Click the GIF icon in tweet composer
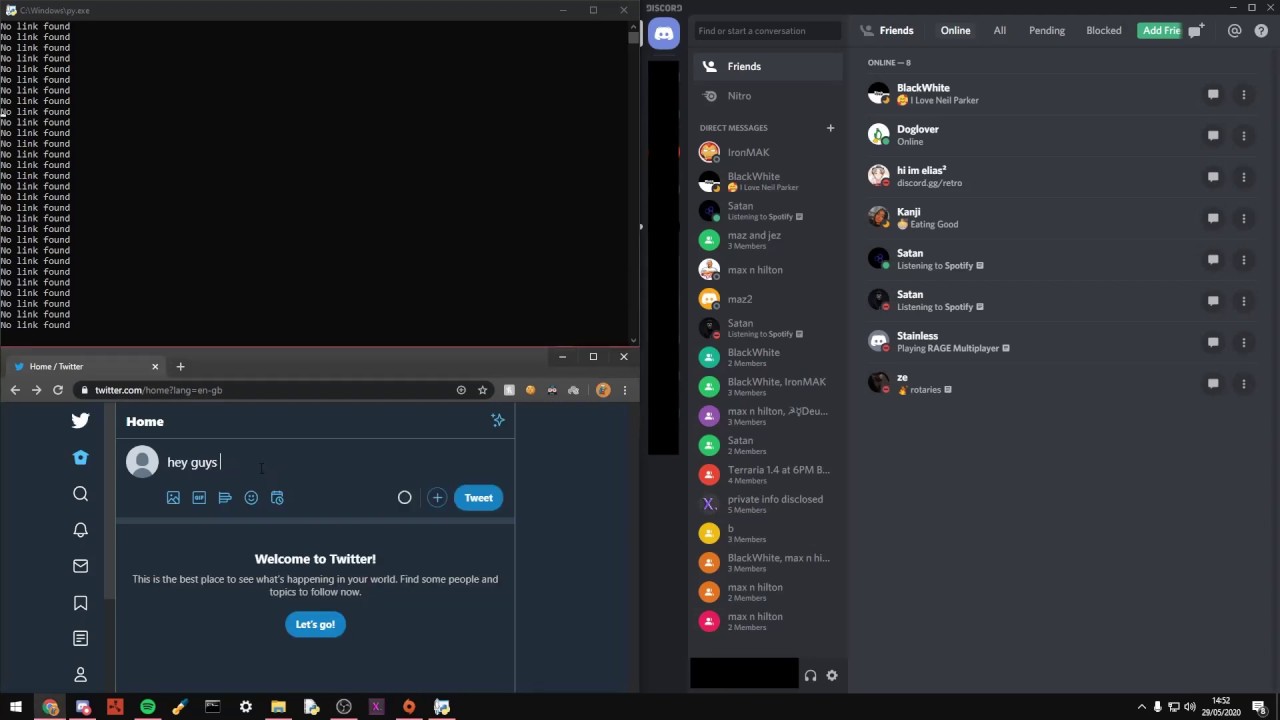This screenshot has height=720, width=1280. [x=199, y=498]
